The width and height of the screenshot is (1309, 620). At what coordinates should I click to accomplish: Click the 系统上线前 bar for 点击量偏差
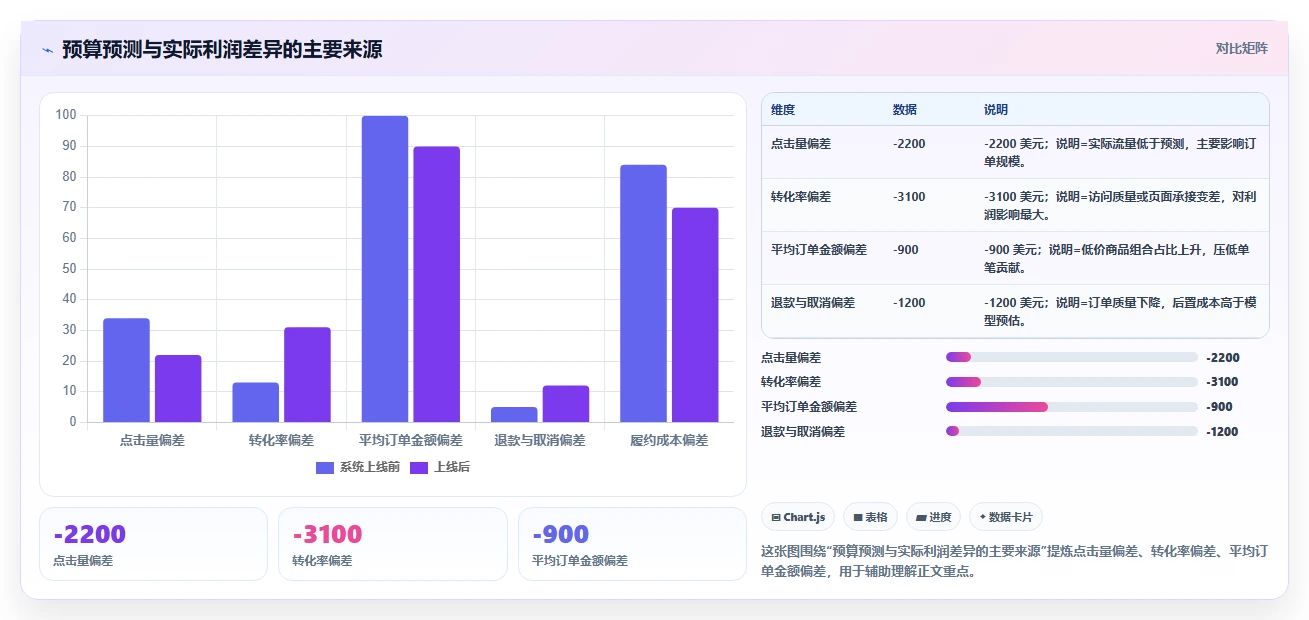tap(126, 370)
